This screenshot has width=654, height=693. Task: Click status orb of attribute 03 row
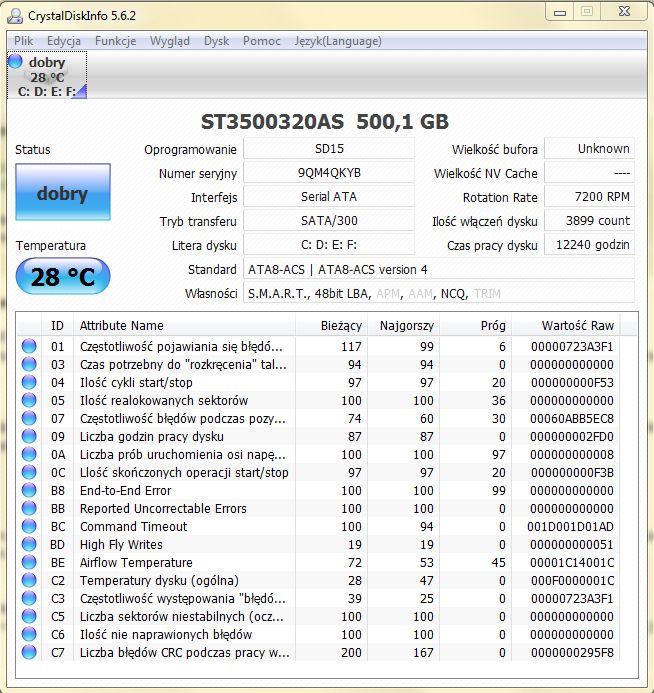(29, 364)
